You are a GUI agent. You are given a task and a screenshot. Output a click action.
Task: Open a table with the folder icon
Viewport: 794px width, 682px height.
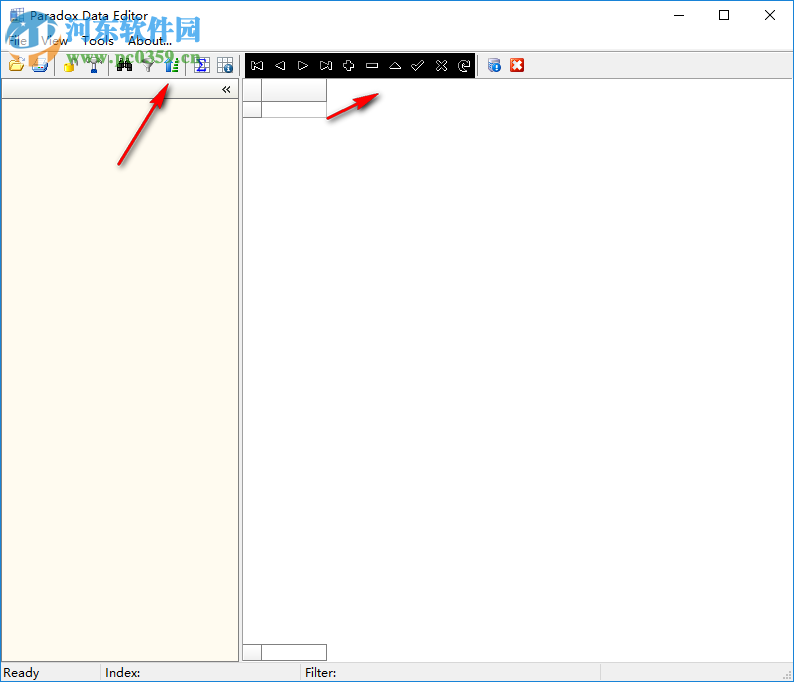pos(16,65)
